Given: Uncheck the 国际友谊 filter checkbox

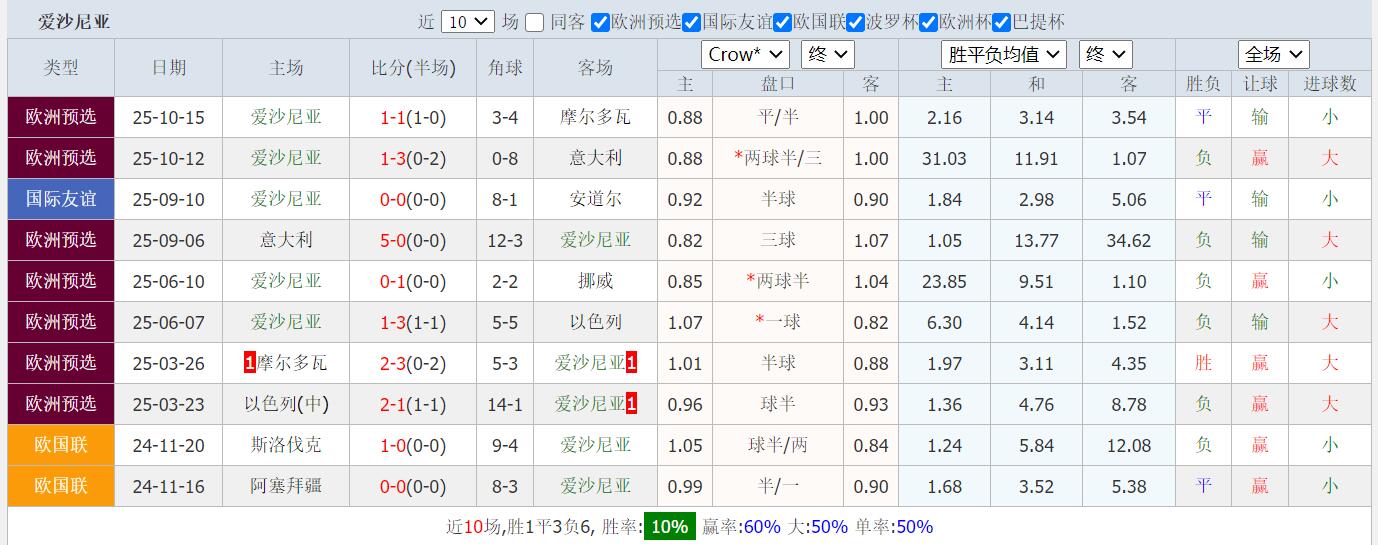Looking at the screenshot, I should (x=692, y=22).
